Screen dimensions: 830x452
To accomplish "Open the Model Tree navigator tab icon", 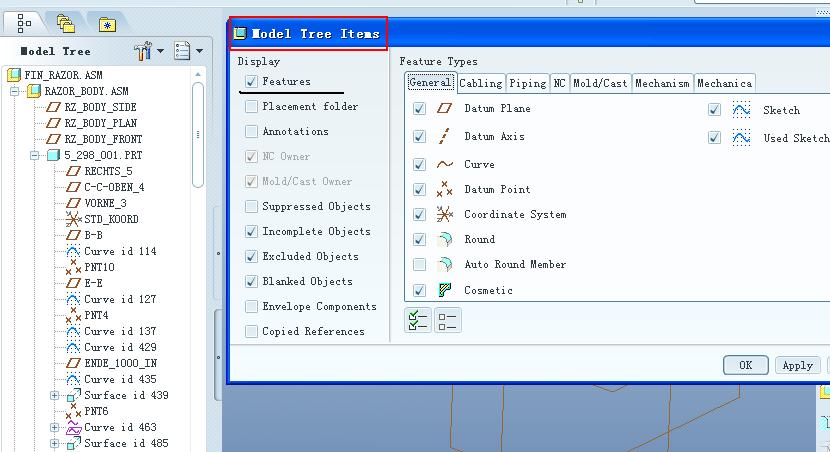I will 24,23.
